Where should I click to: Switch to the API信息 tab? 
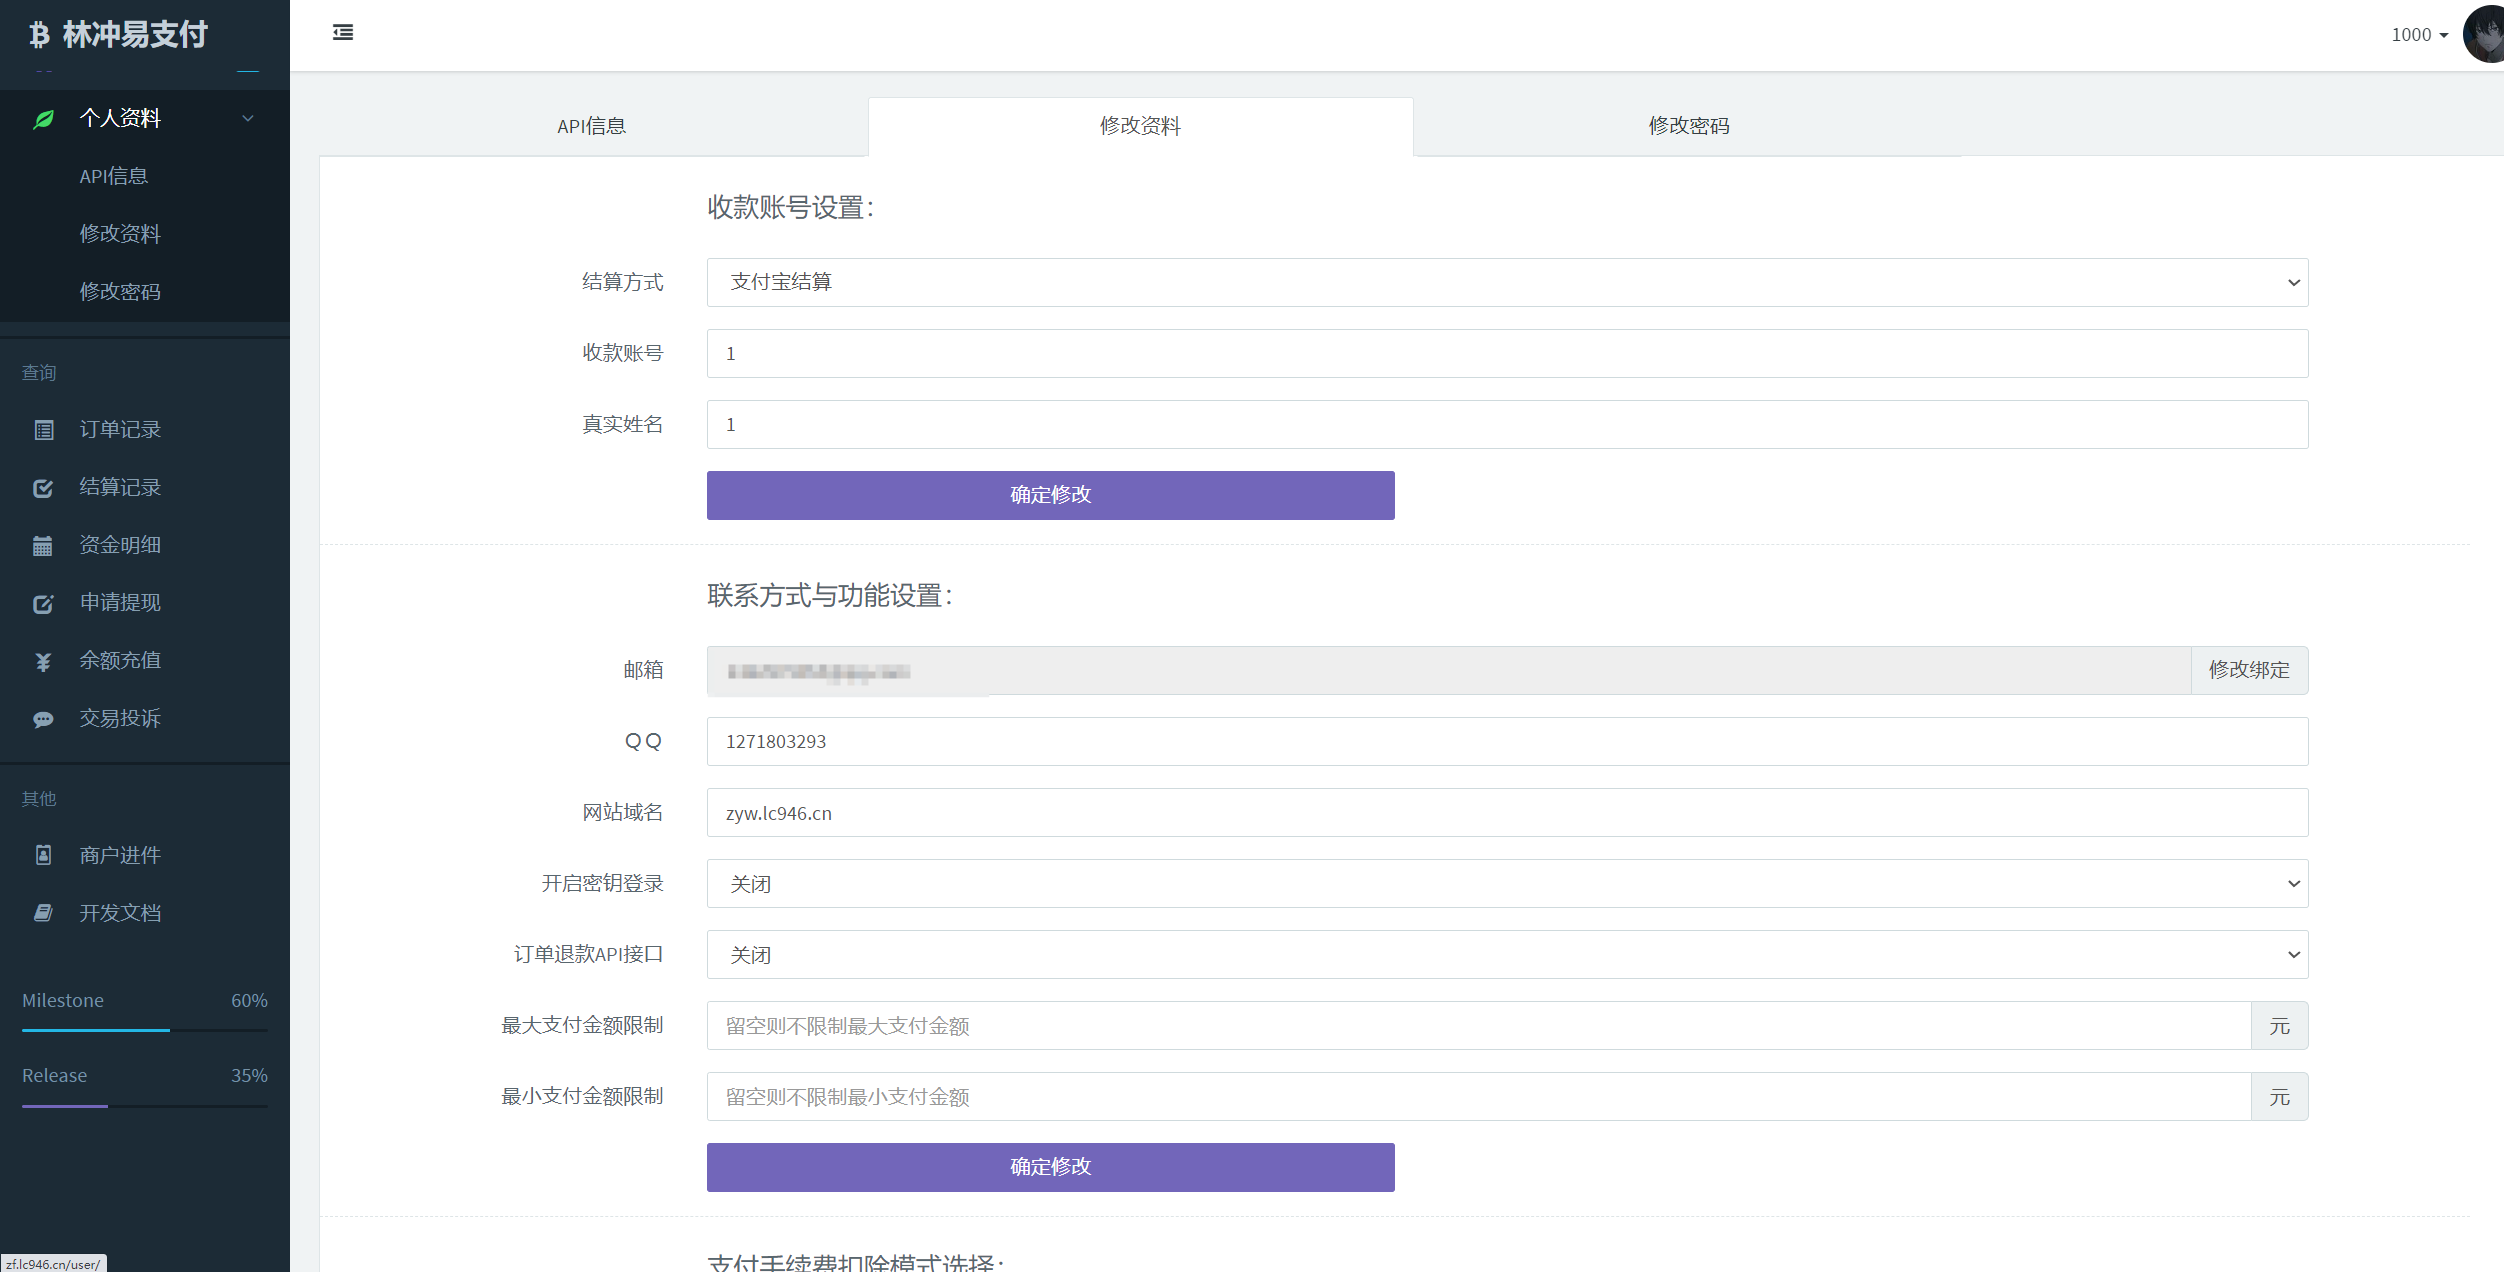click(591, 125)
